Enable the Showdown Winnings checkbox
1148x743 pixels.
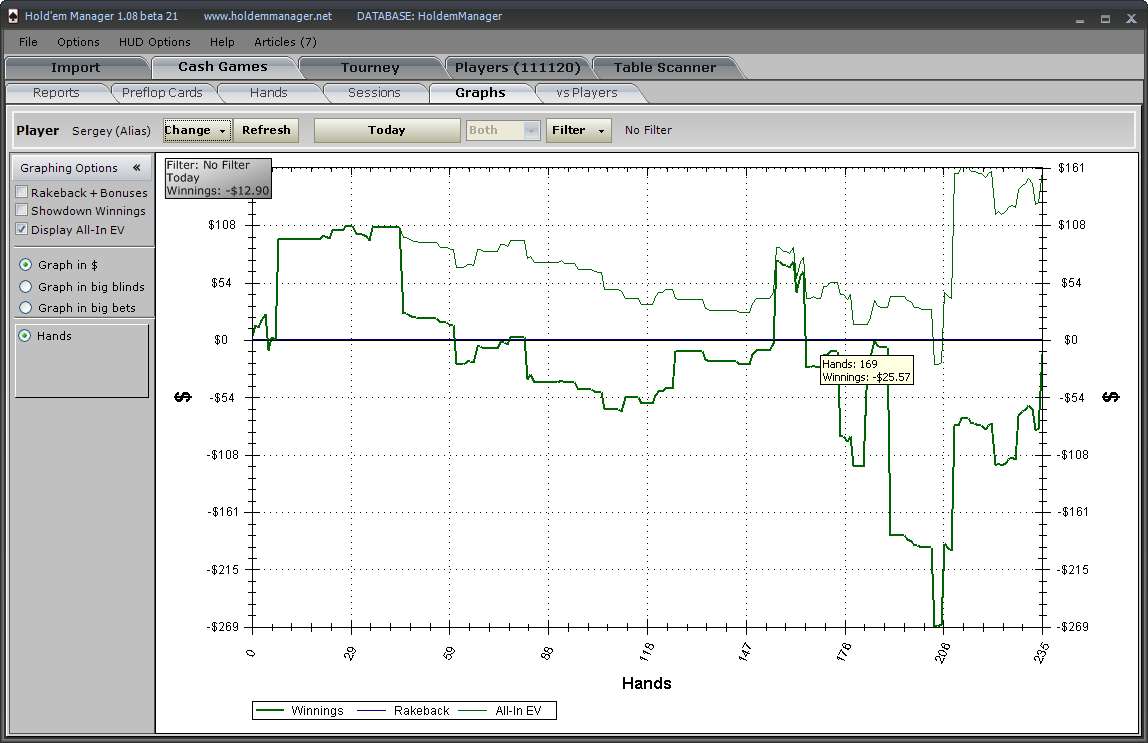[22, 210]
